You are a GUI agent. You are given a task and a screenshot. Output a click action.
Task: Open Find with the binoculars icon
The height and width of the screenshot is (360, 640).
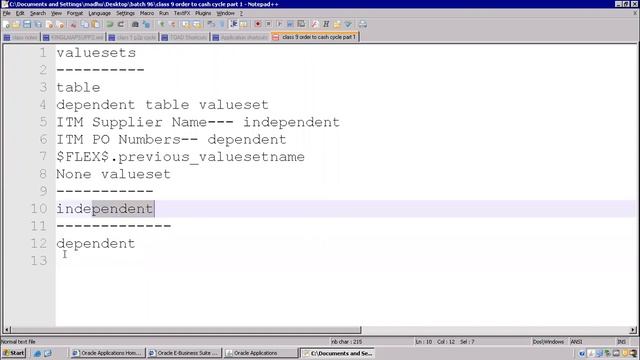tap(135, 24)
